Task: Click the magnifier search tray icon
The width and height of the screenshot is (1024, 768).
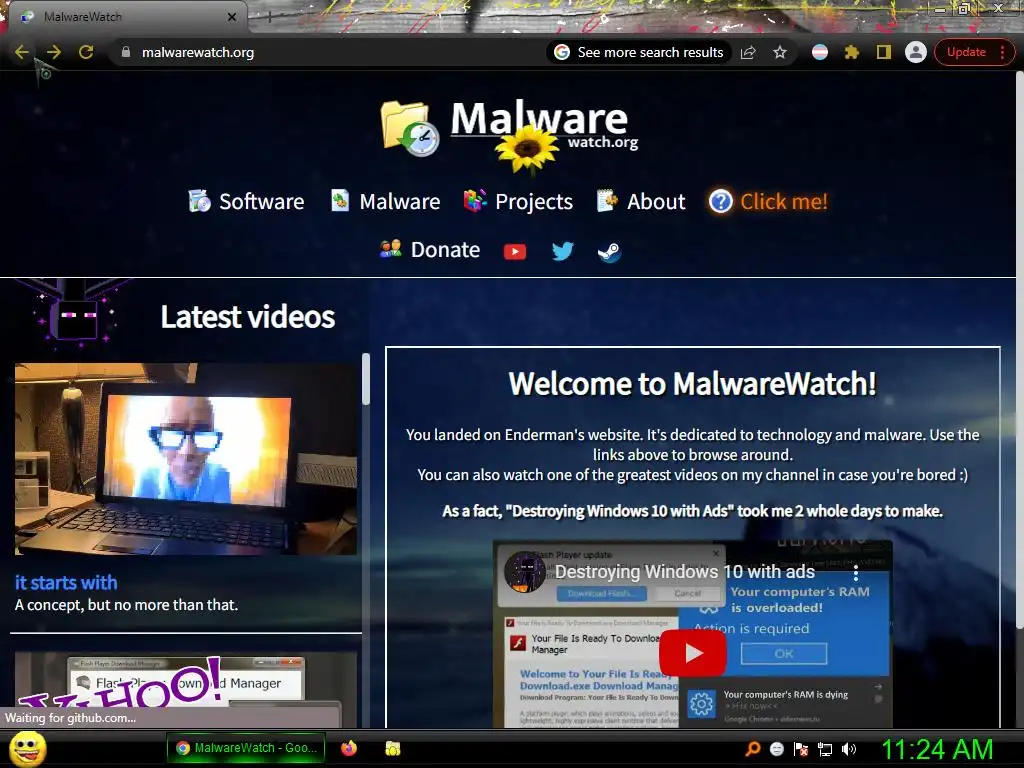Action: coord(752,749)
